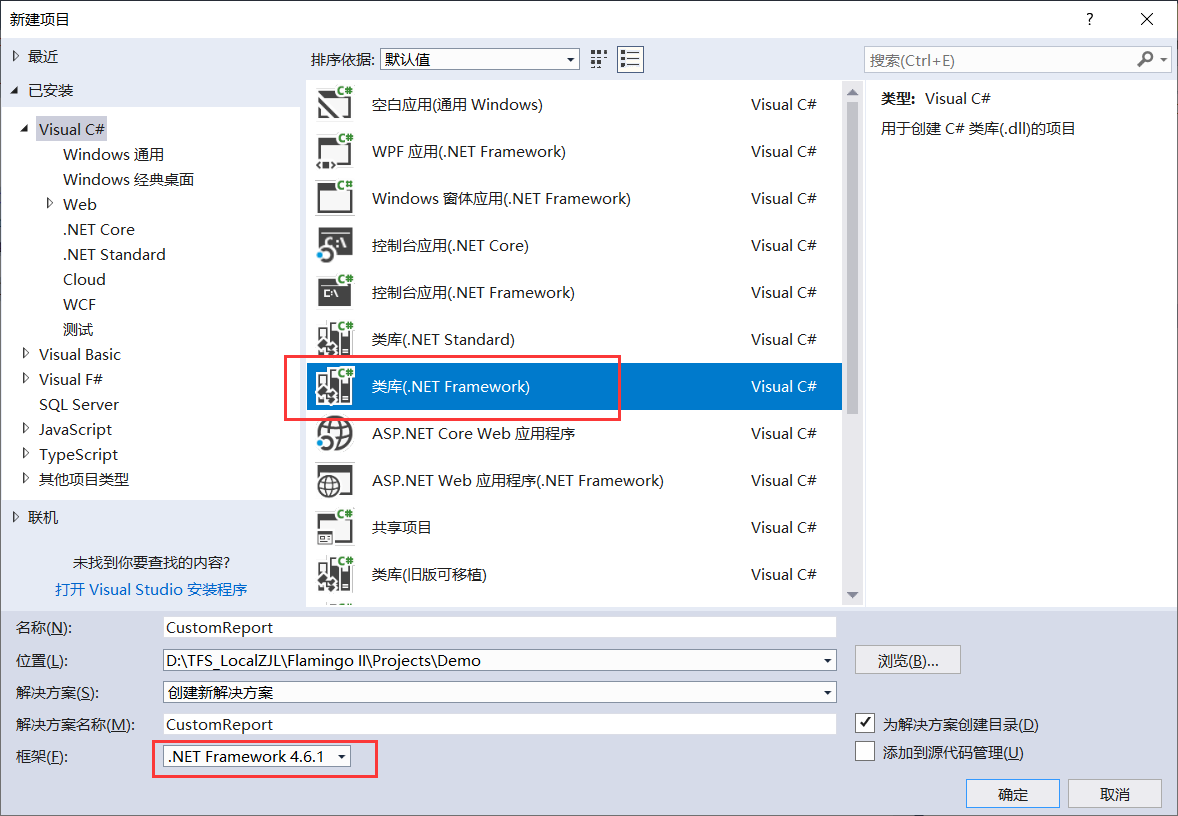Screen dimensions: 1178x816
Task: Open the Visual Studio installer link
Action: pos(151,589)
